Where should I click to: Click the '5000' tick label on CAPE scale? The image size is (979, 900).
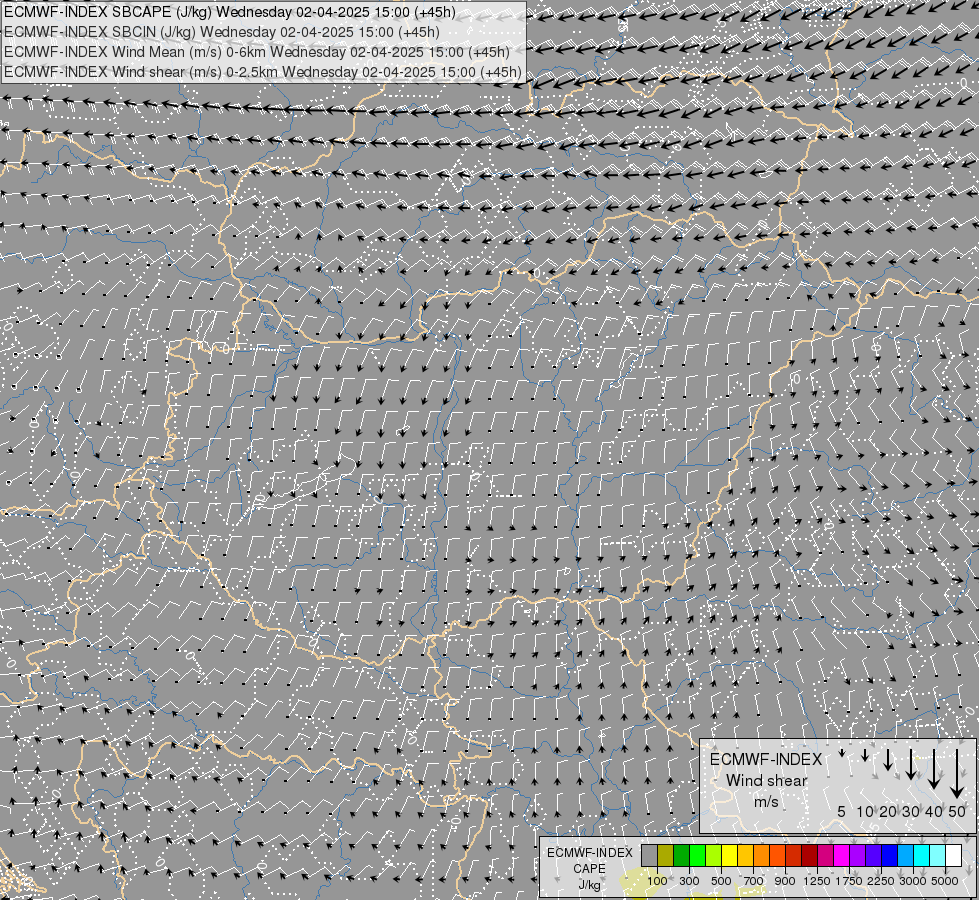tap(945, 881)
